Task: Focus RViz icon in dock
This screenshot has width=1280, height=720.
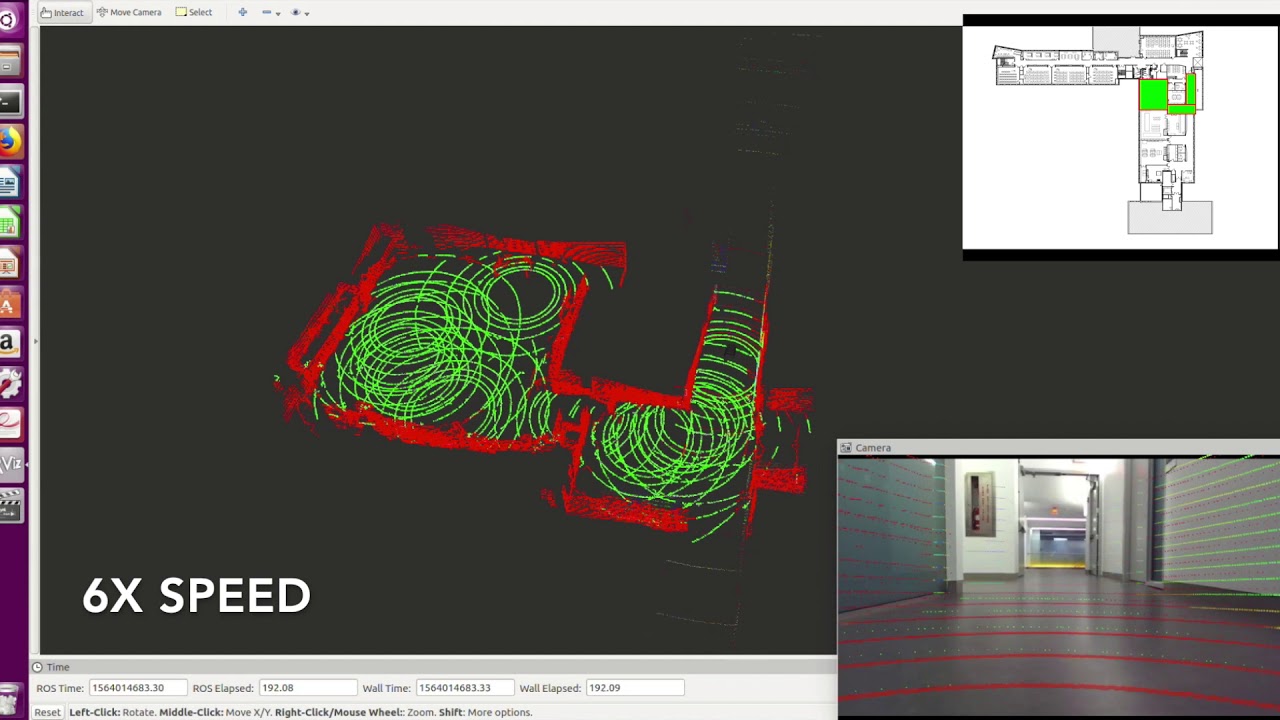Action: tap(10, 464)
